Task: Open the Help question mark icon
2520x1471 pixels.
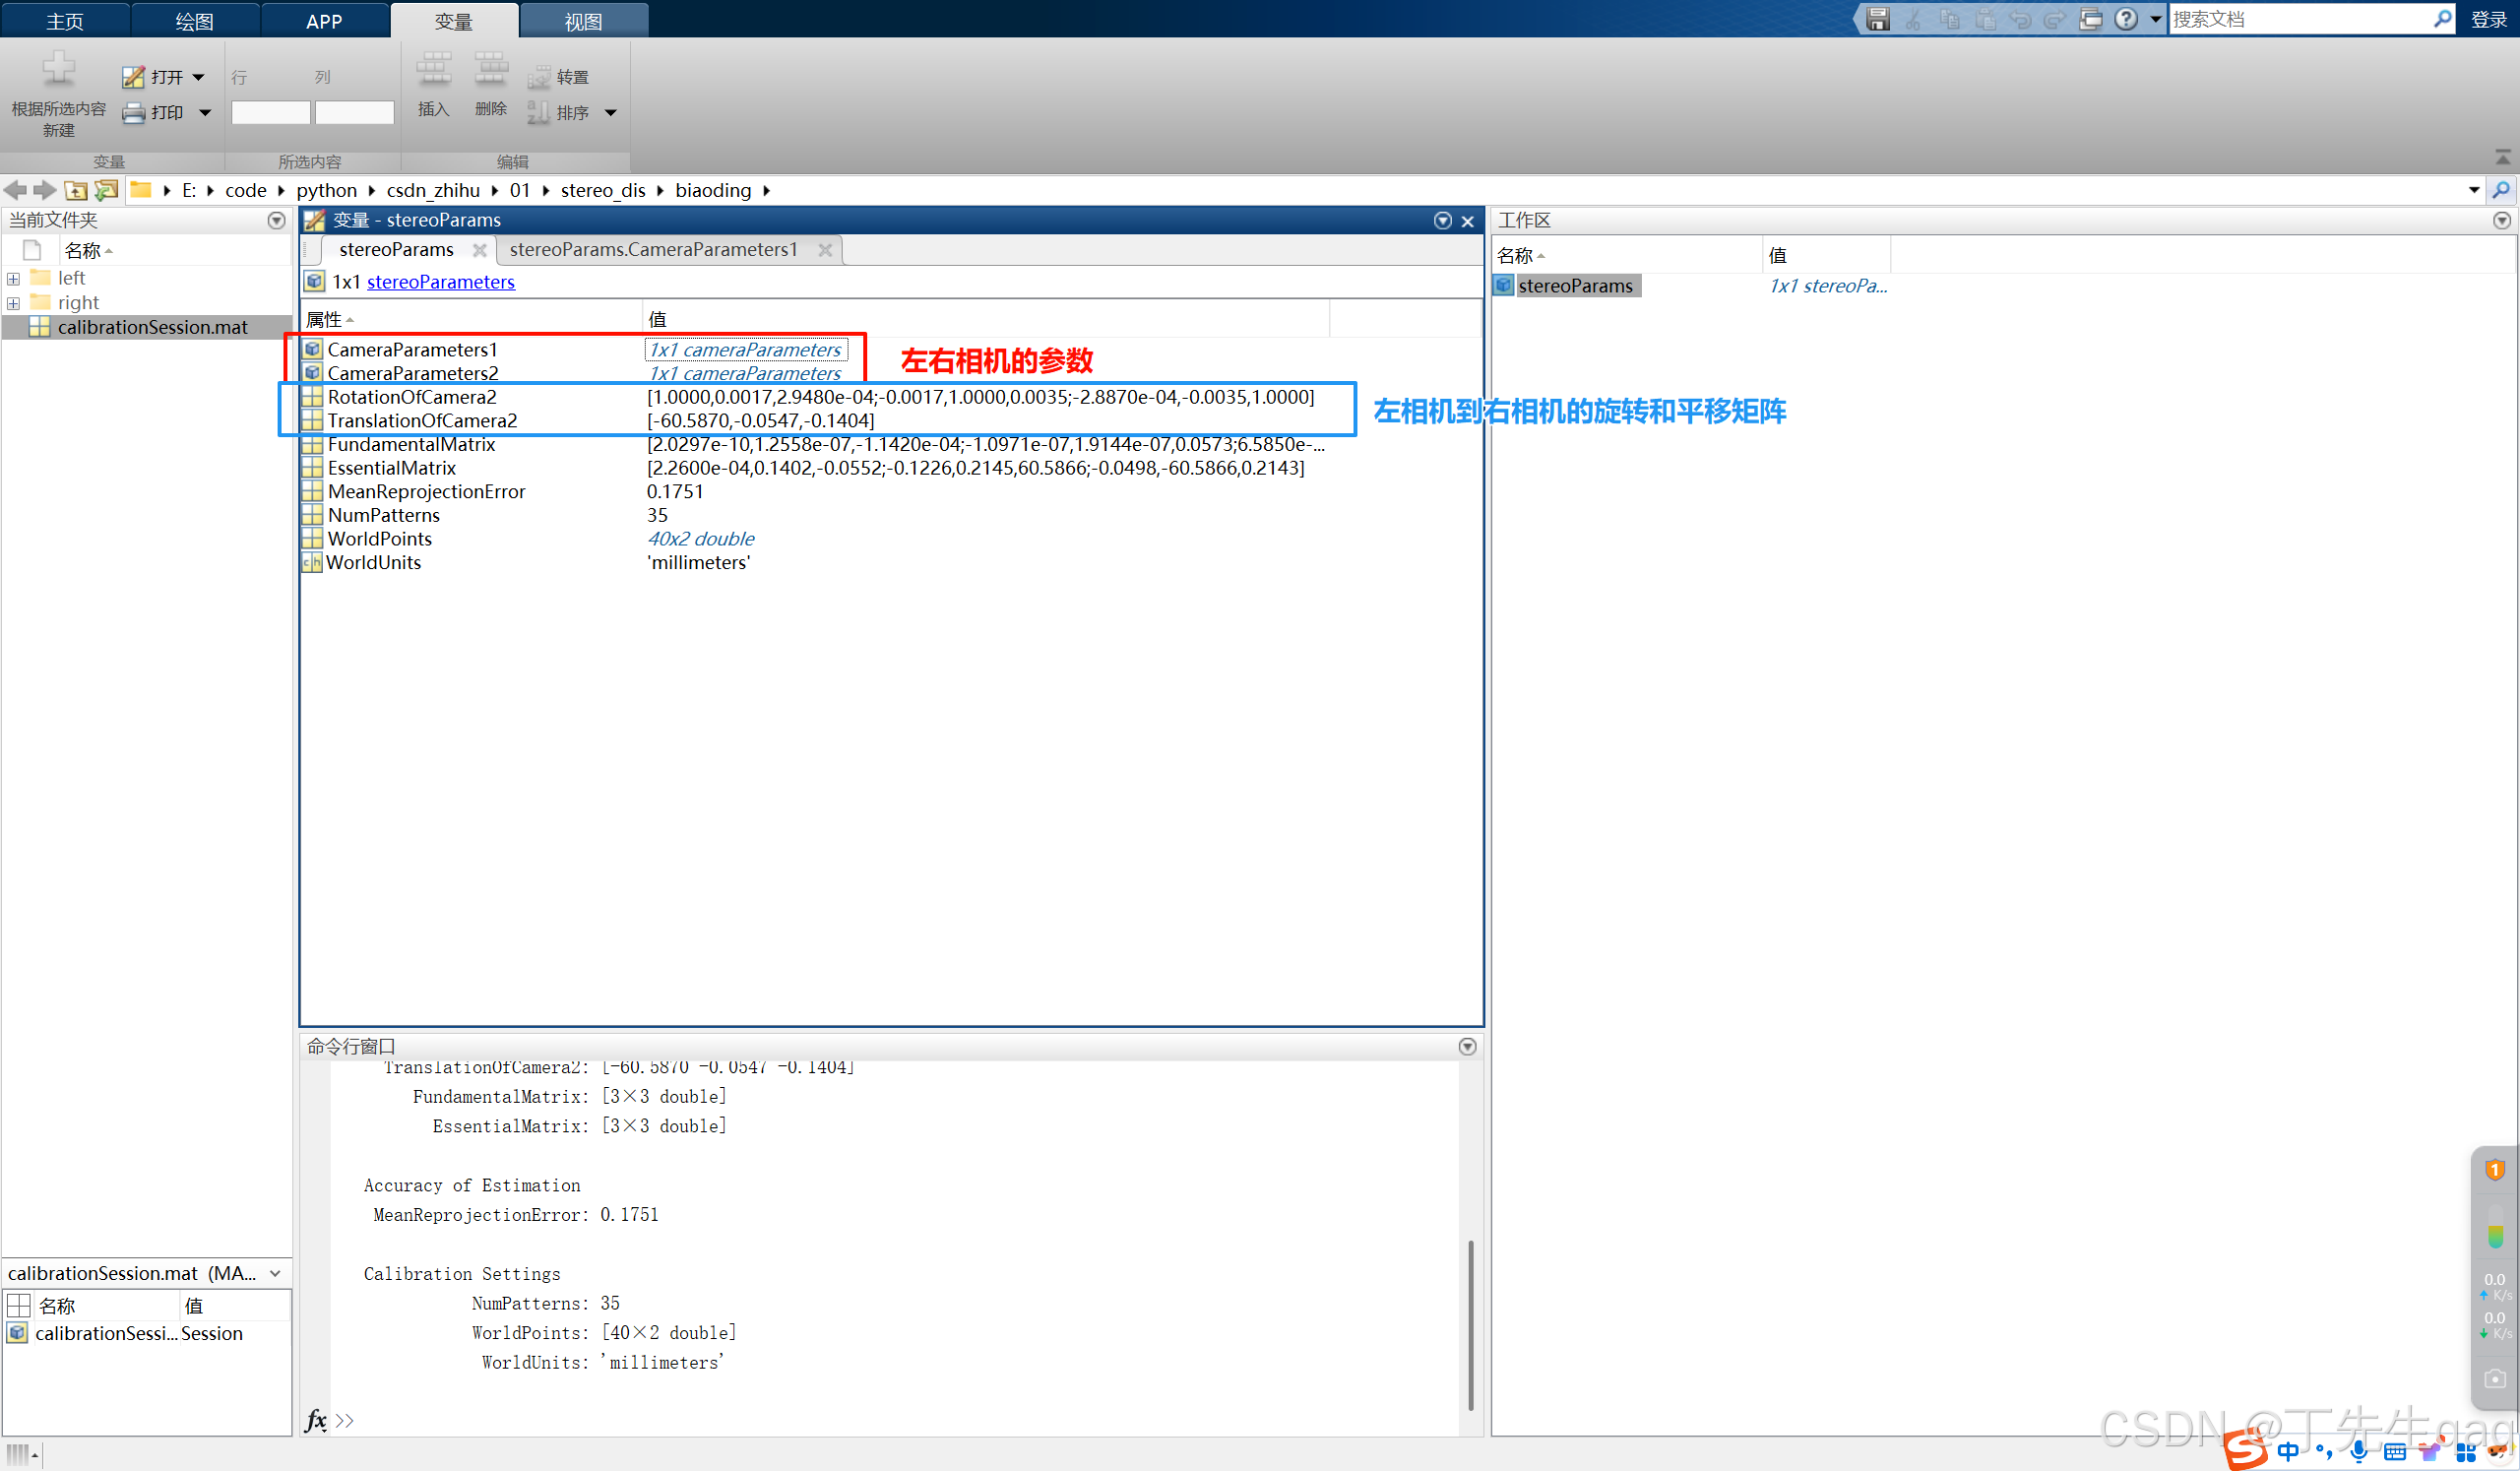Action: 2125,19
